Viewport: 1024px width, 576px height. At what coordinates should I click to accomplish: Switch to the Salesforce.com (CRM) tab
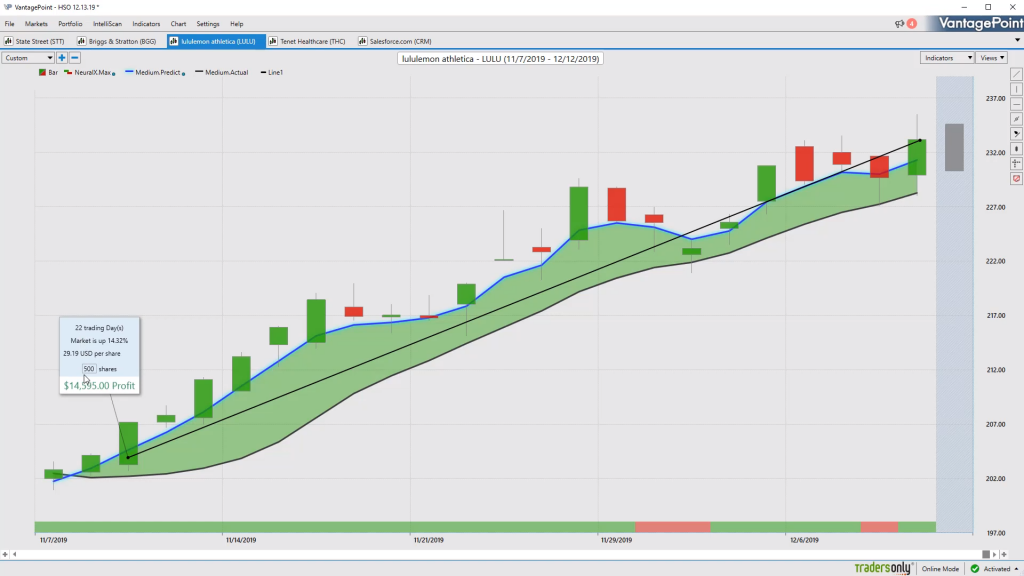coord(395,41)
